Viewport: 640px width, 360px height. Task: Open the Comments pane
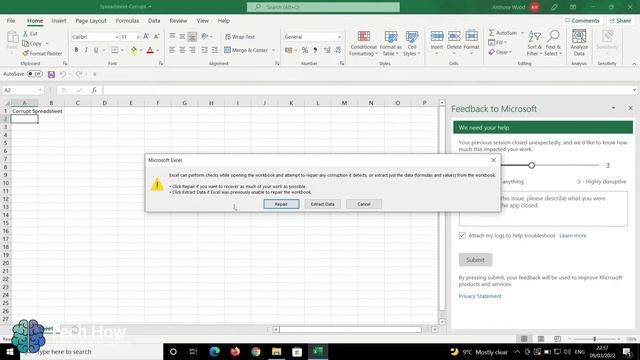(582, 20)
